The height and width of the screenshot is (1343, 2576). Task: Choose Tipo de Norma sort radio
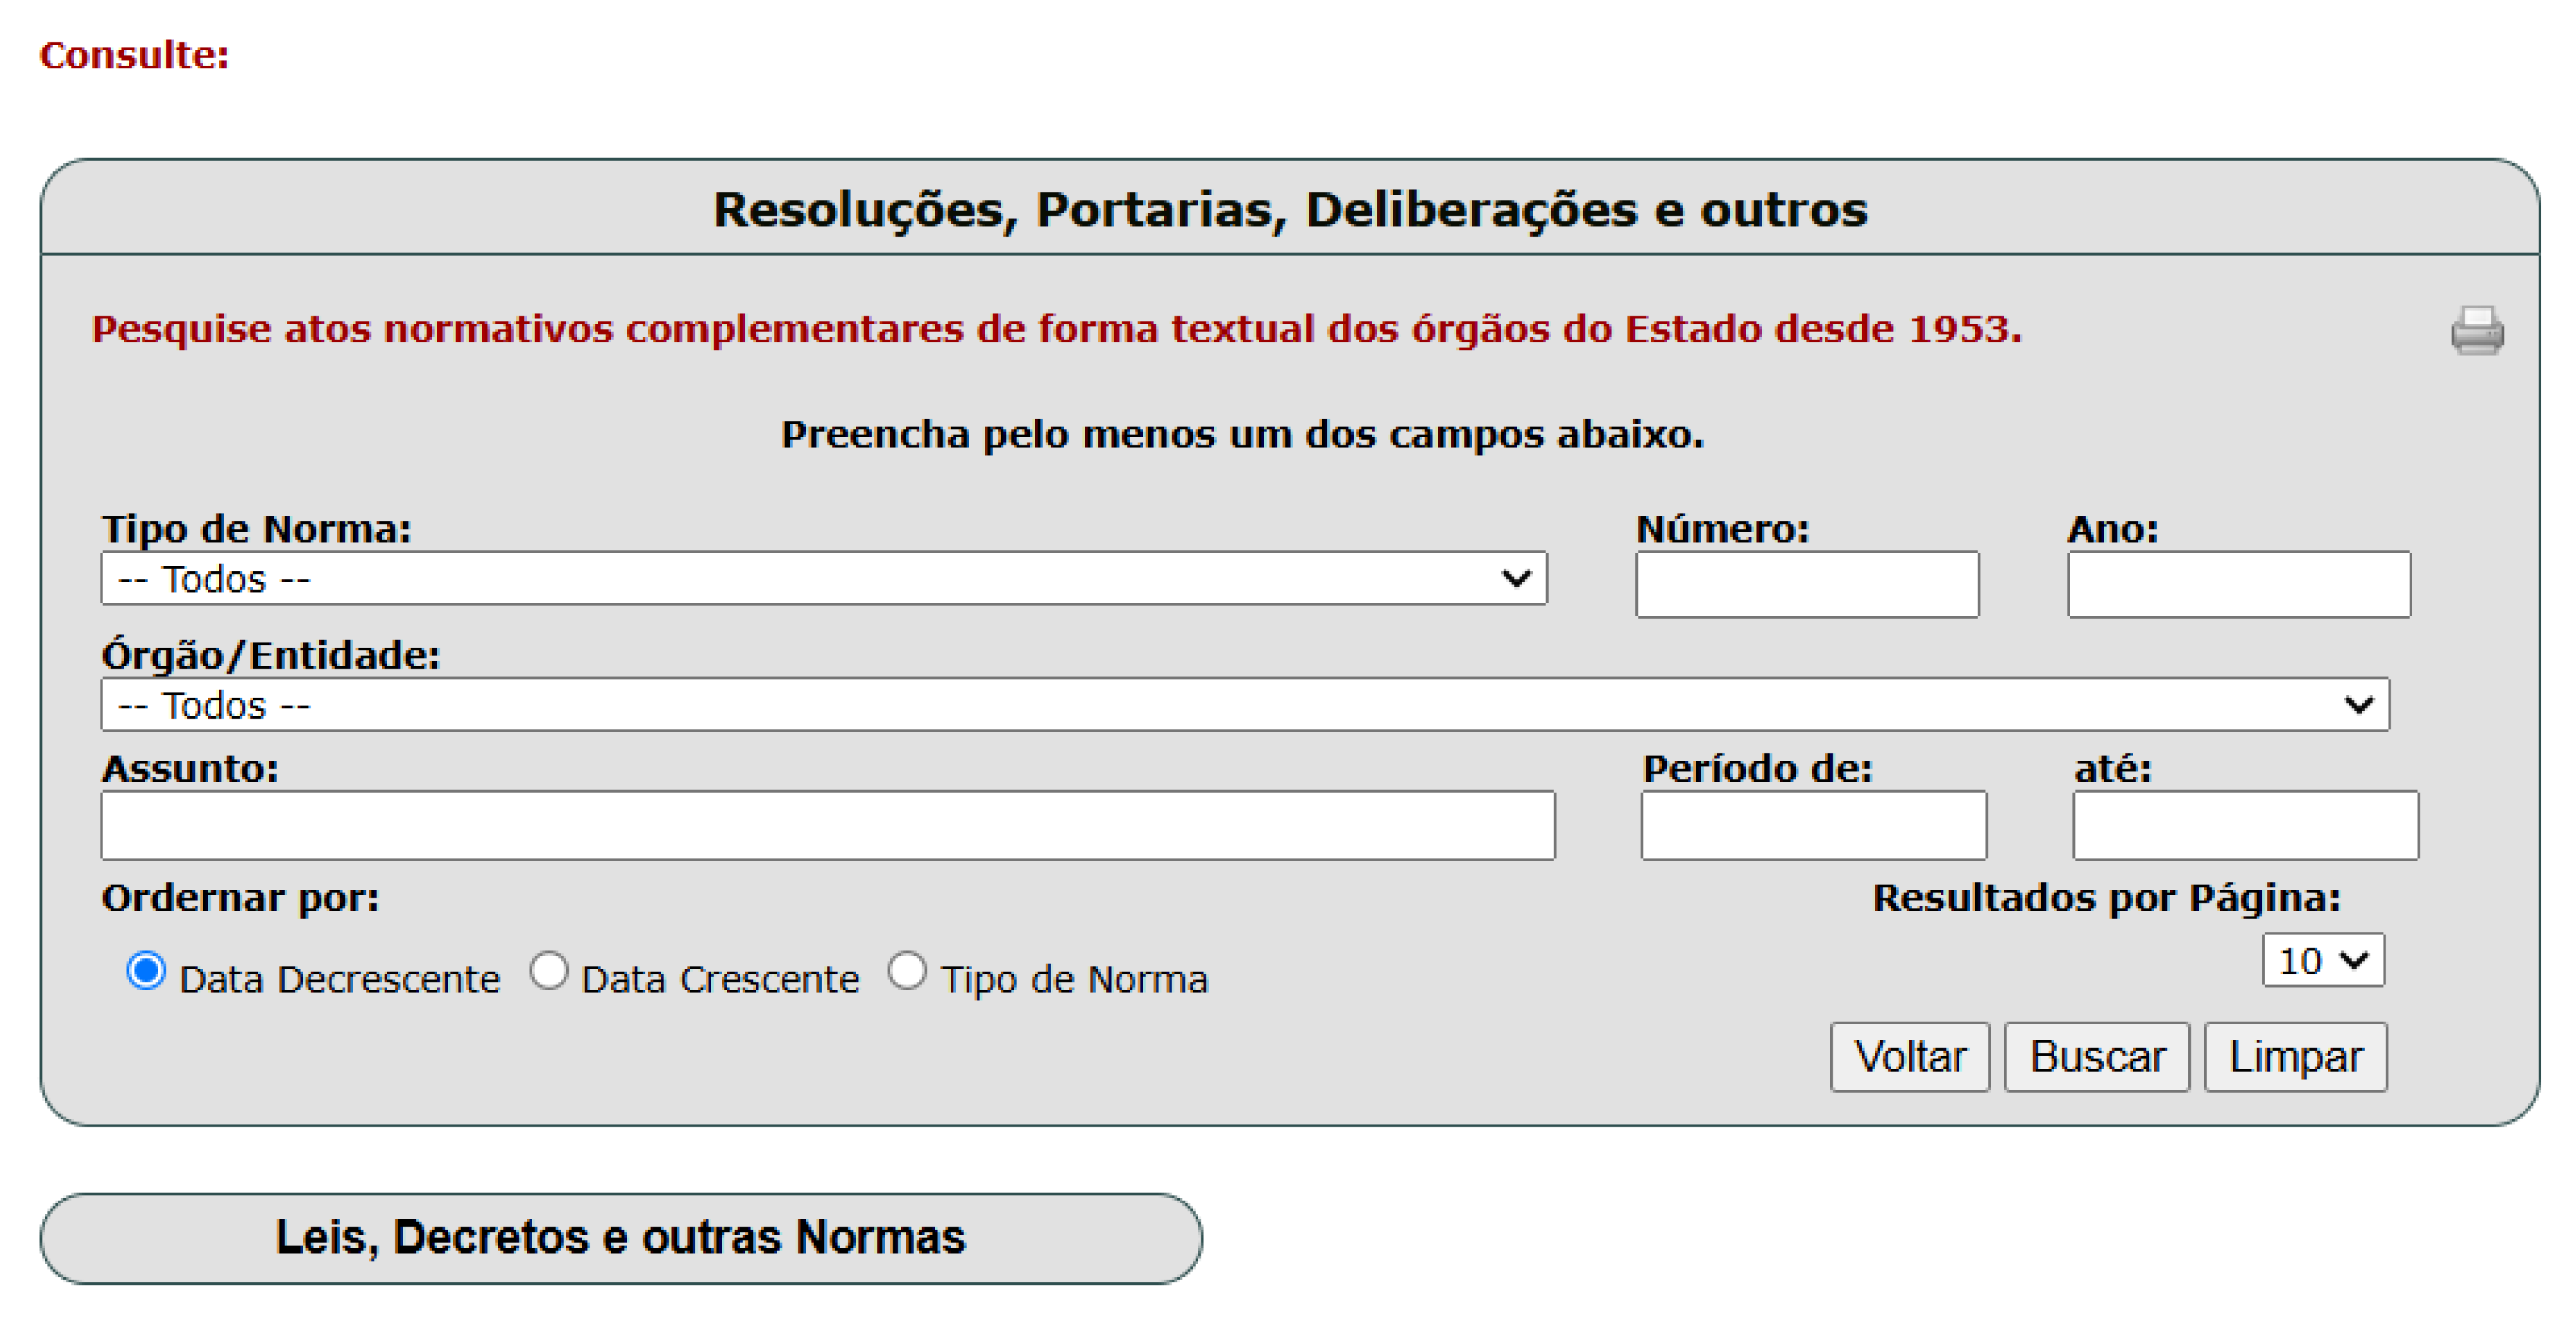point(907,971)
